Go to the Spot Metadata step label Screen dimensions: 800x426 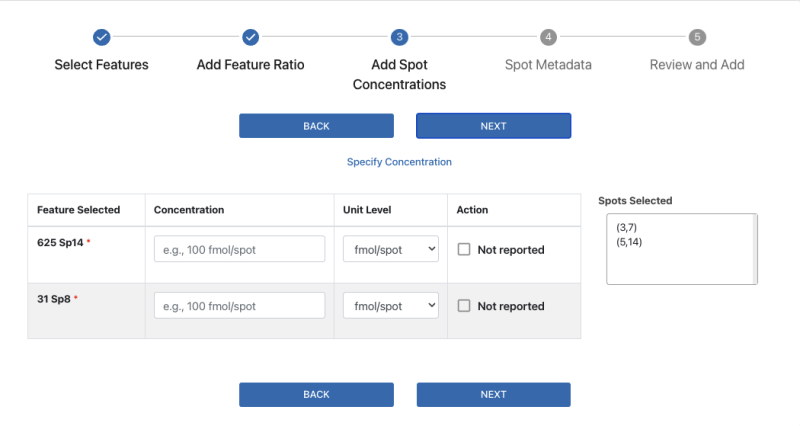pos(548,65)
